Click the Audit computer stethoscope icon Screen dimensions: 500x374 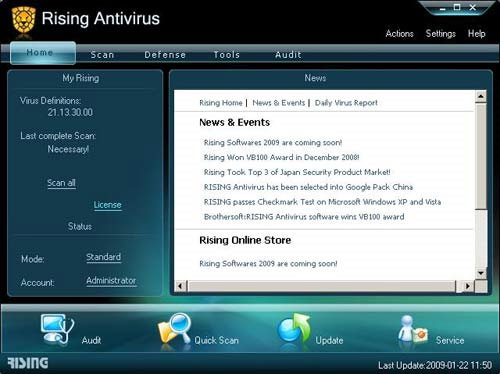coord(57,329)
